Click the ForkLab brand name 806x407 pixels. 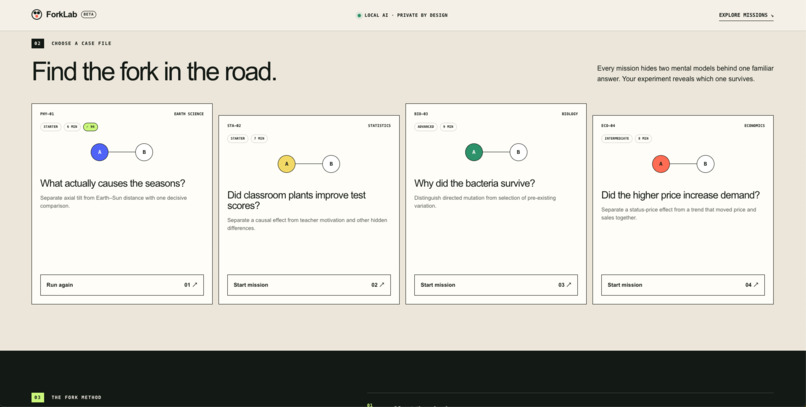point(61,14)
